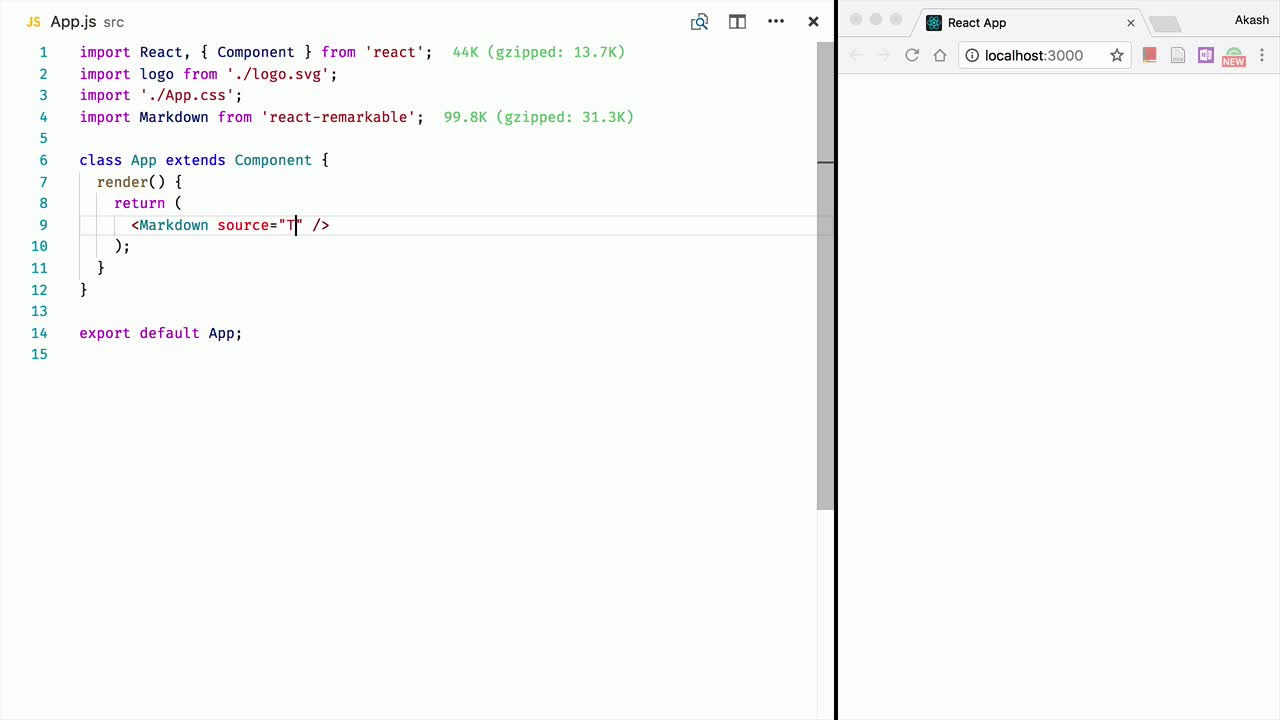Screen dimensions: 1280x720
Task: Click the '99.8K (gzipped: 31.3K)' size annotation
Action: click(x=539, y=117)
